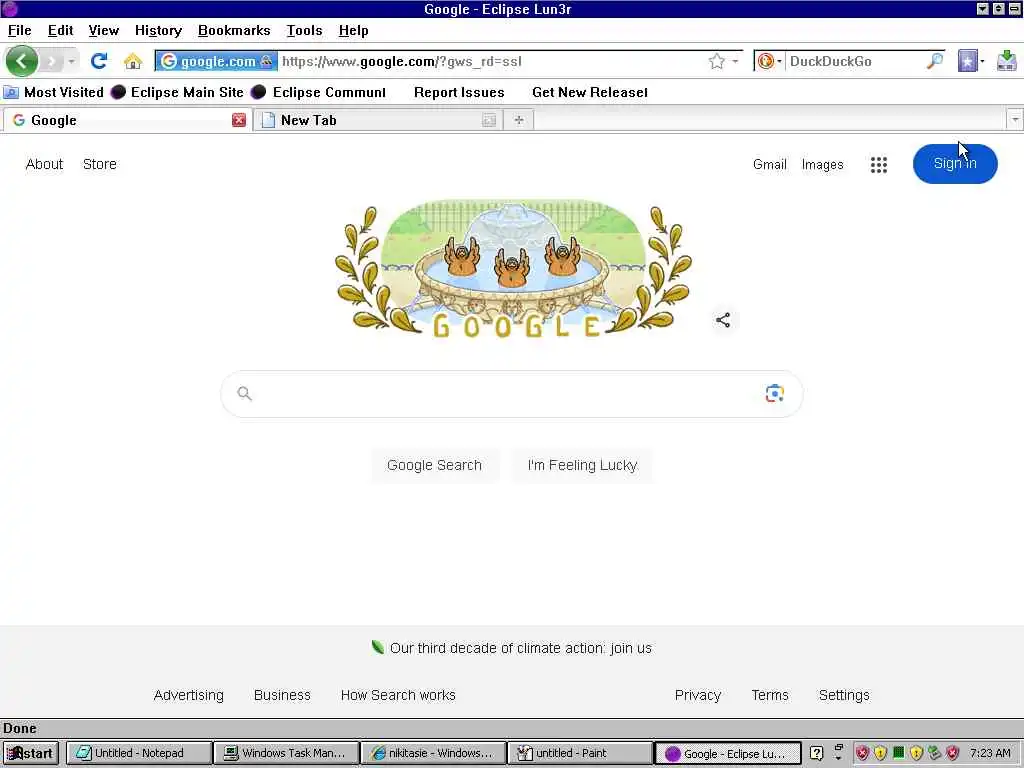
Task: Switch to untitled - Paint in taskbar
Action: tap(580, 753)
